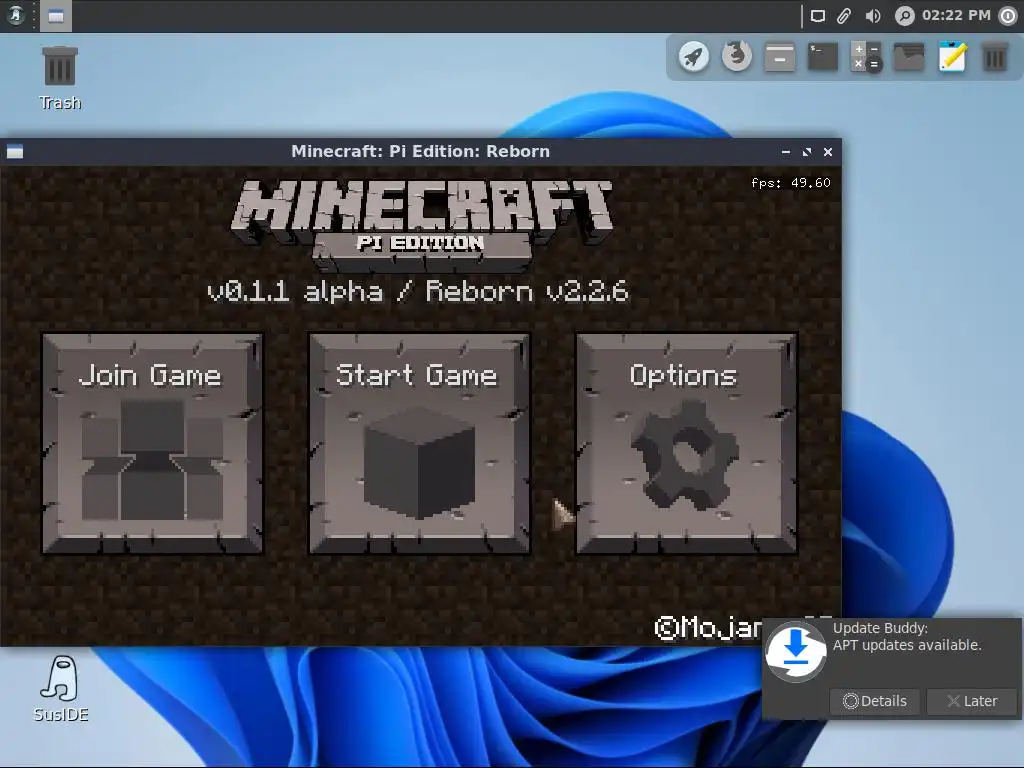Open the archive drawer dock icon

780,57
